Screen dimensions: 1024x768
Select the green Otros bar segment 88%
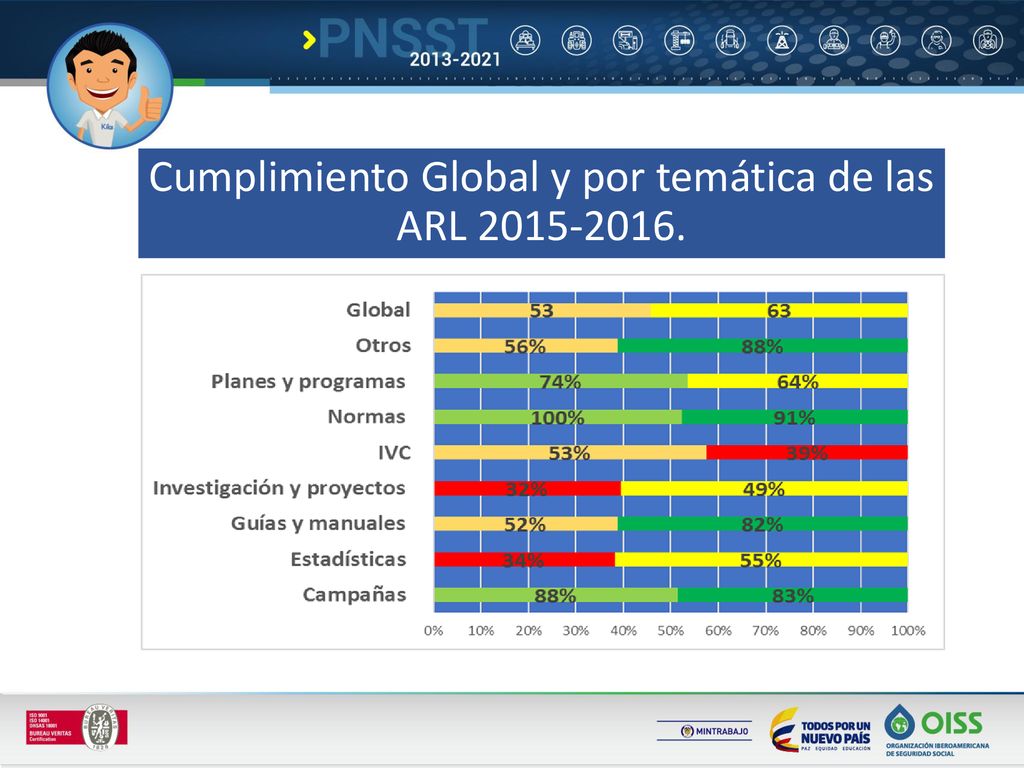tap(763, 345)
